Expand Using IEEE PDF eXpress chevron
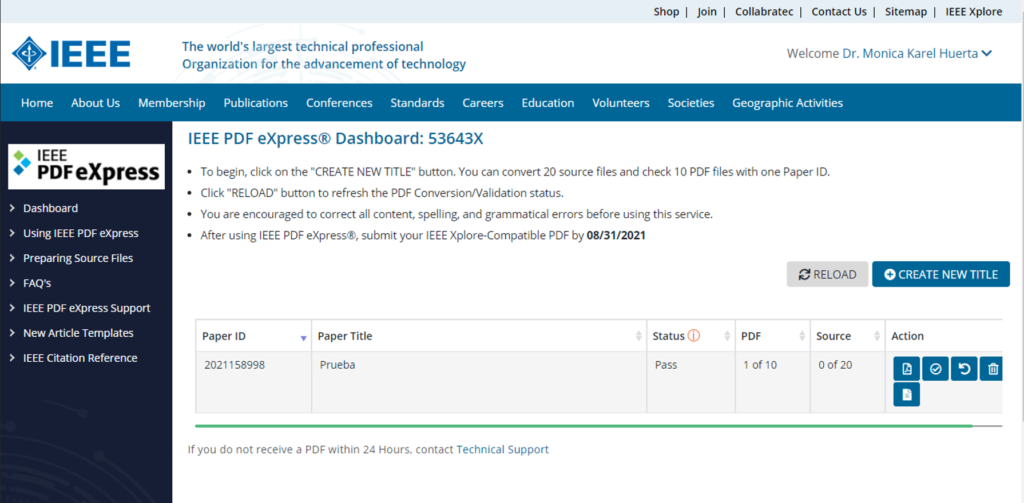The image size is (1024, 503). [x=12, y=233]
